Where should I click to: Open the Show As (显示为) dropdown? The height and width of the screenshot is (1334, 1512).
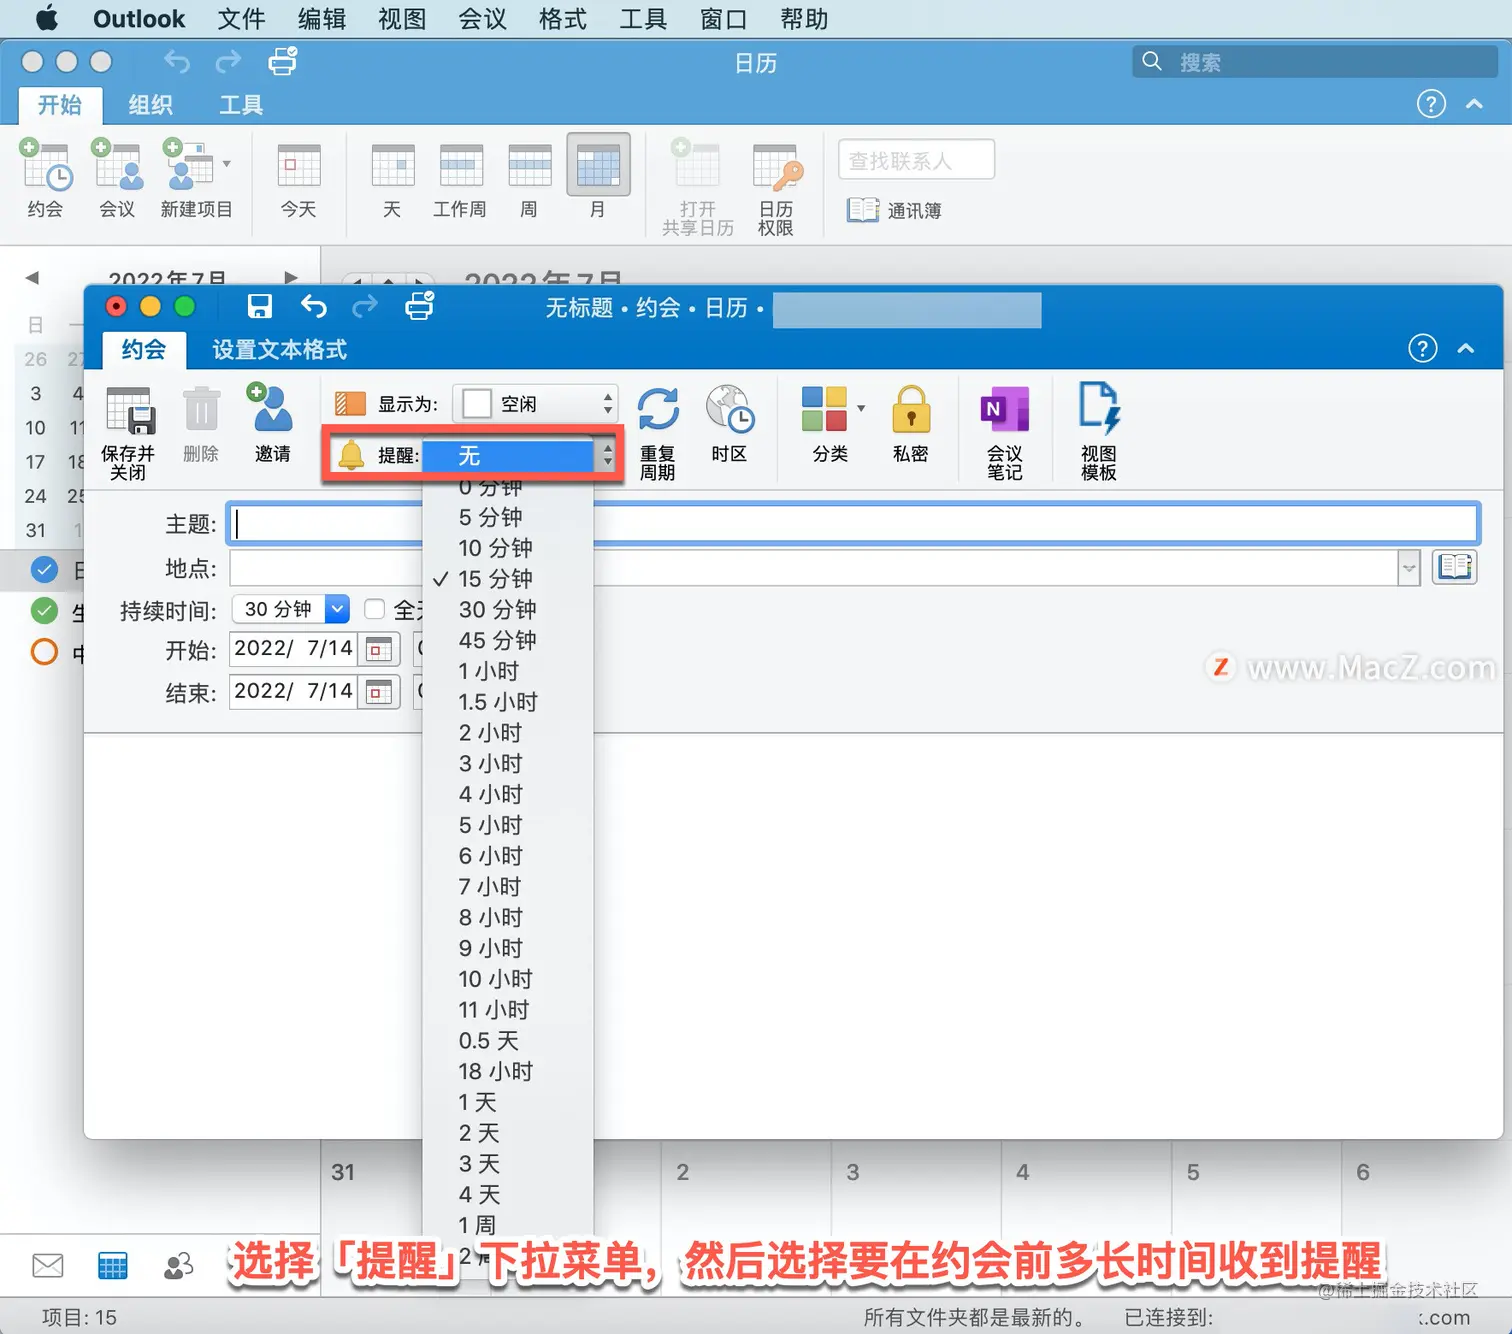[x=535, y=404]
